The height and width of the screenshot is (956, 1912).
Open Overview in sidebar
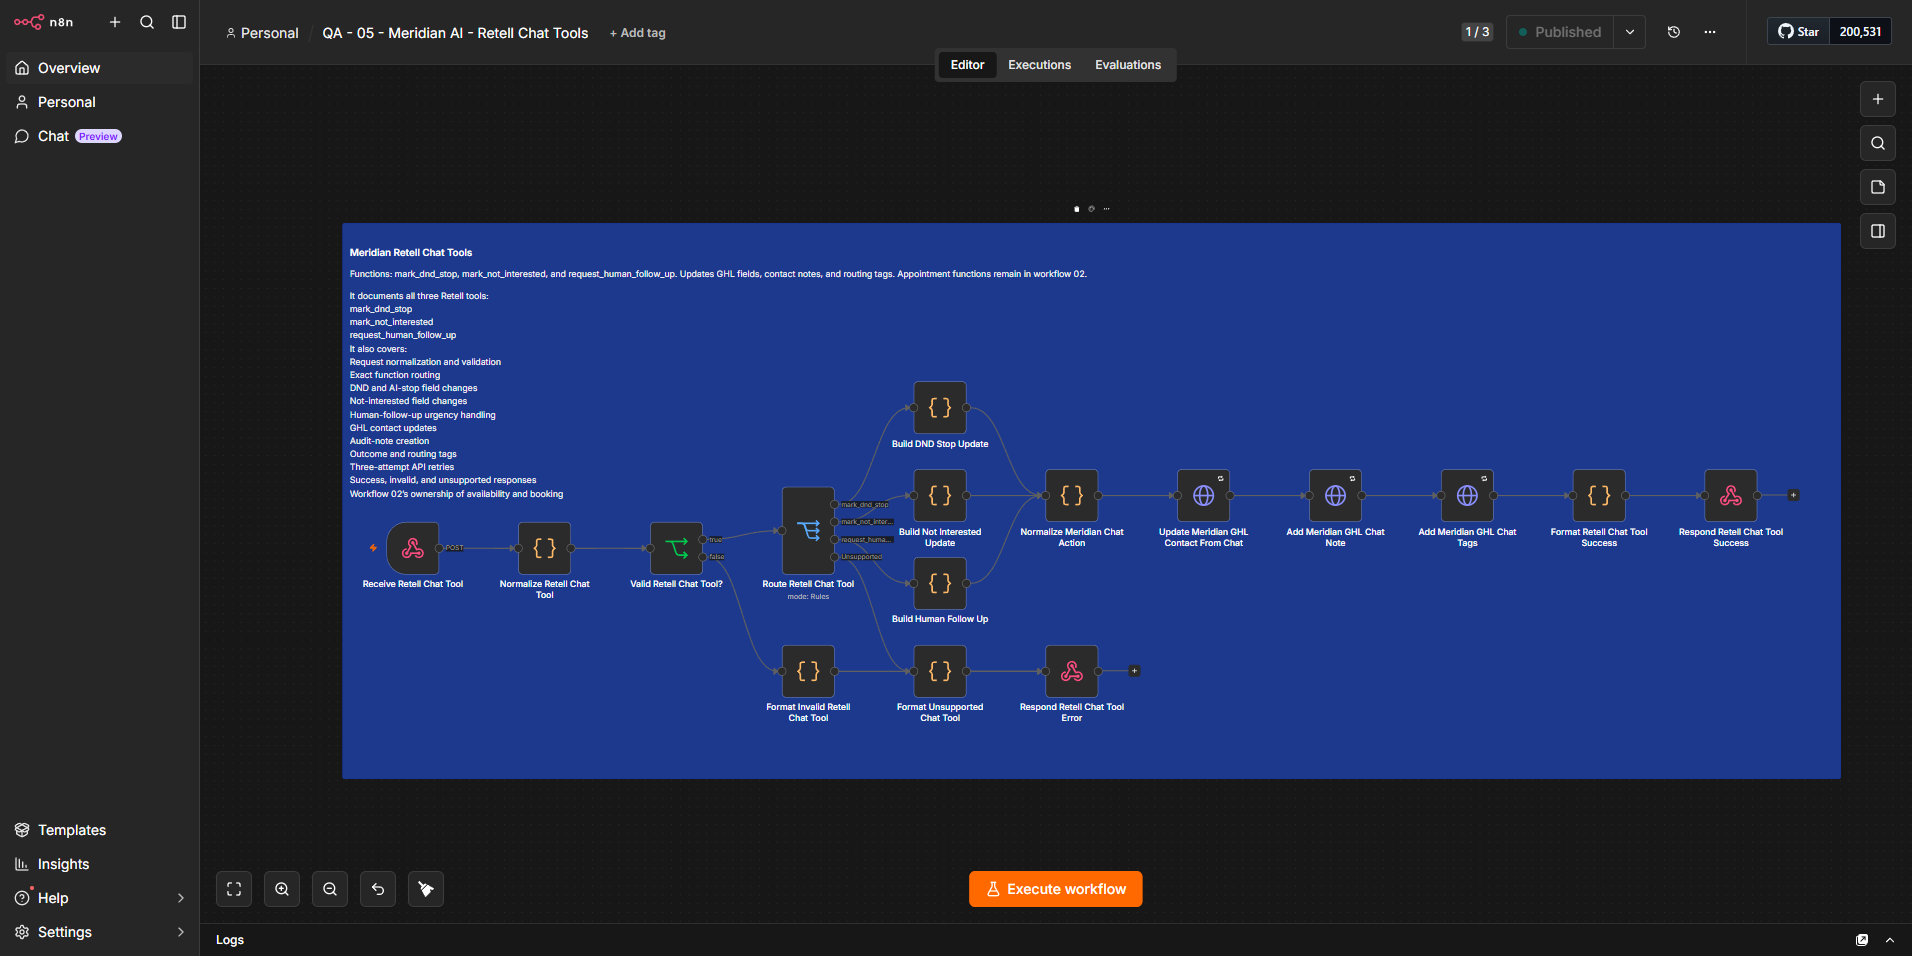tap(100, 68)
